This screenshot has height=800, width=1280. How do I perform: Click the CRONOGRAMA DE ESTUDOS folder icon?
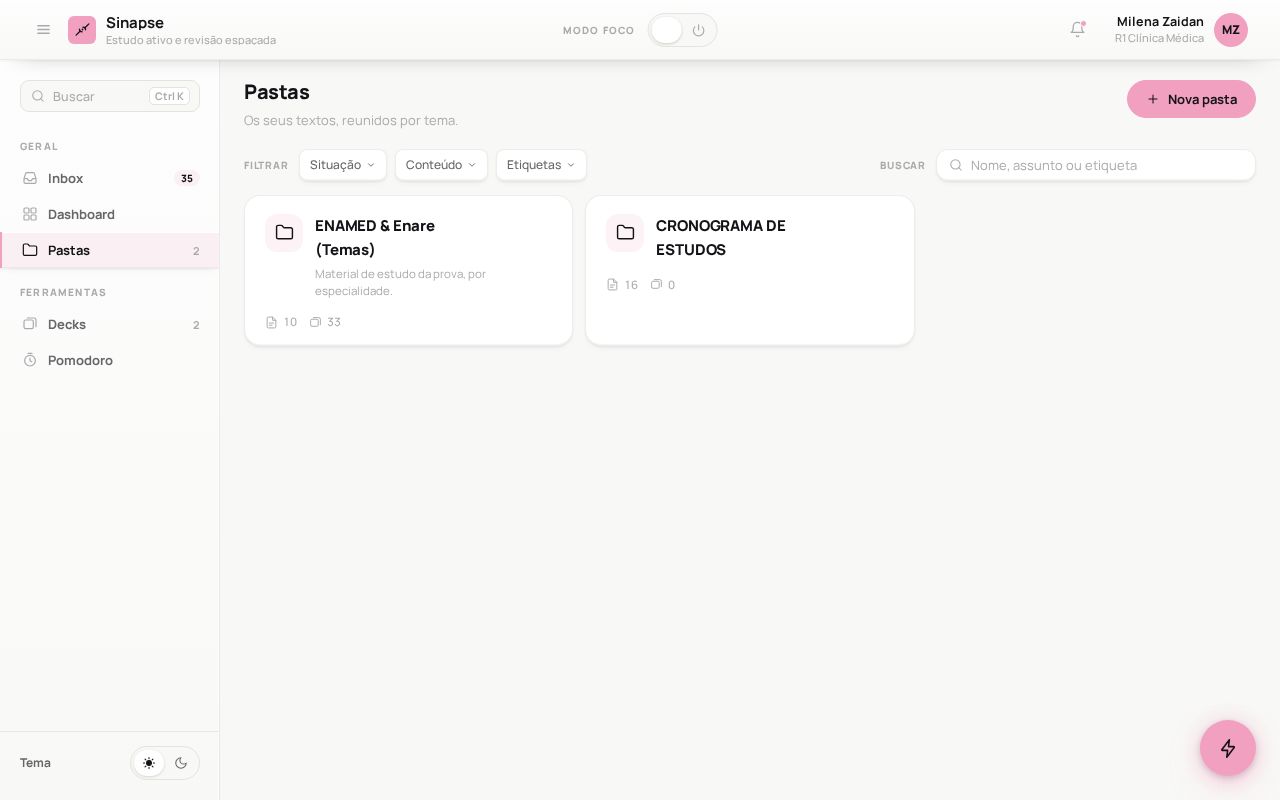tap(625, 233)
